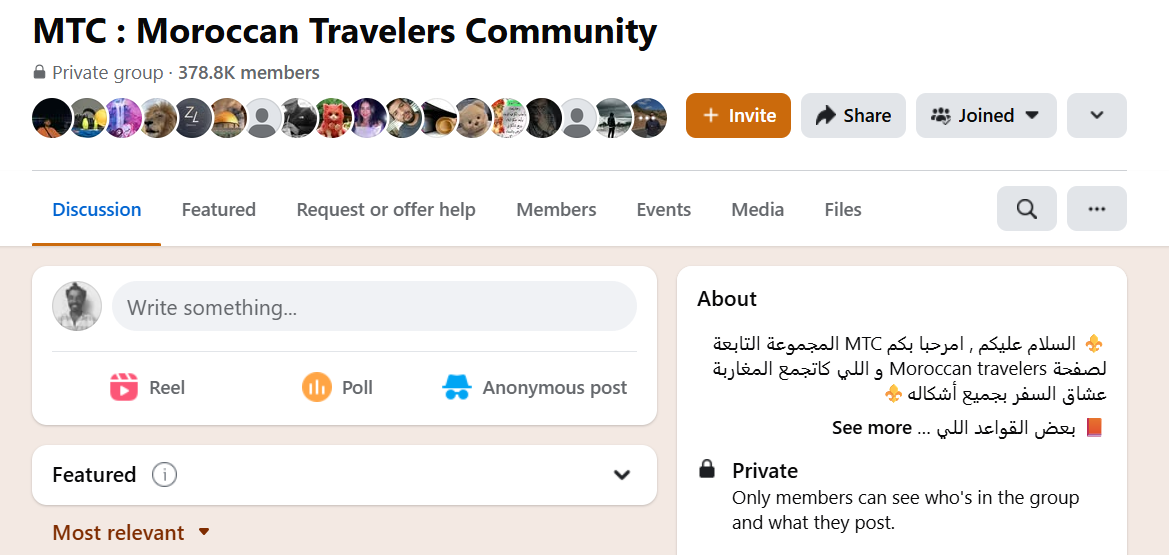This screenshot has width=1169, height=555.
Task: Expand the chevron next to Joined
Action: pos(1096,115)
